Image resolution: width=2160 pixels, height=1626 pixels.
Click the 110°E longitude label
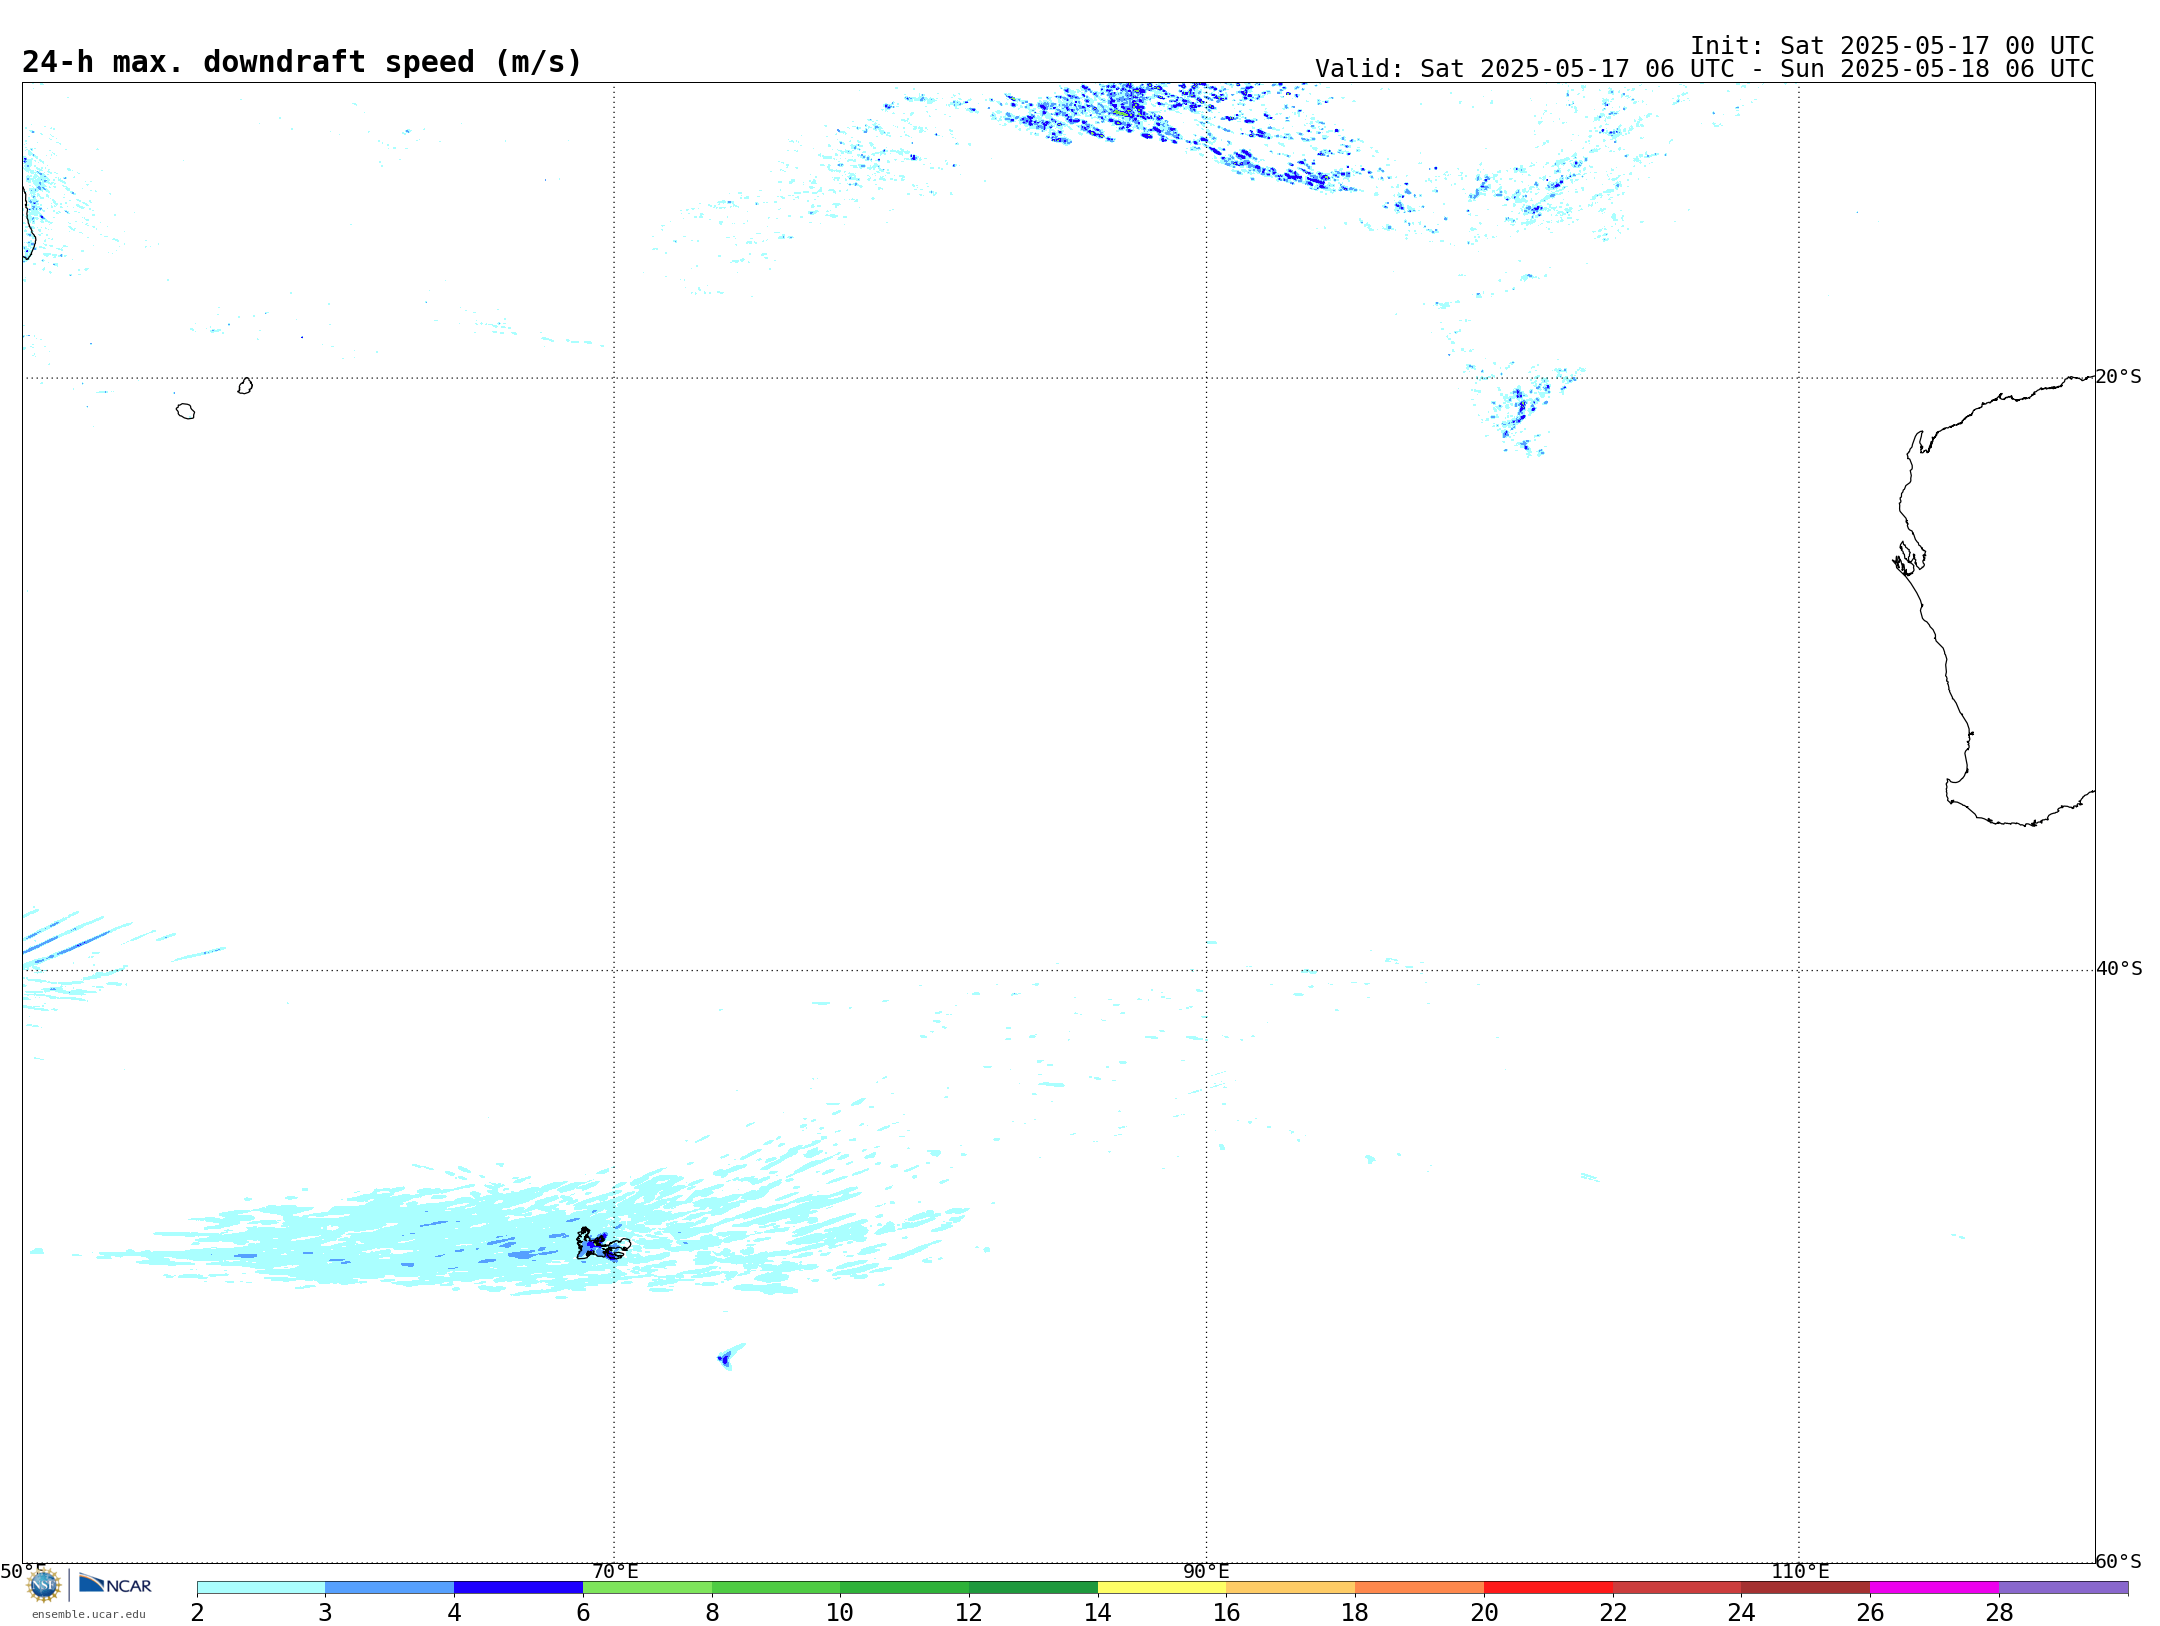(1800, 1571)
